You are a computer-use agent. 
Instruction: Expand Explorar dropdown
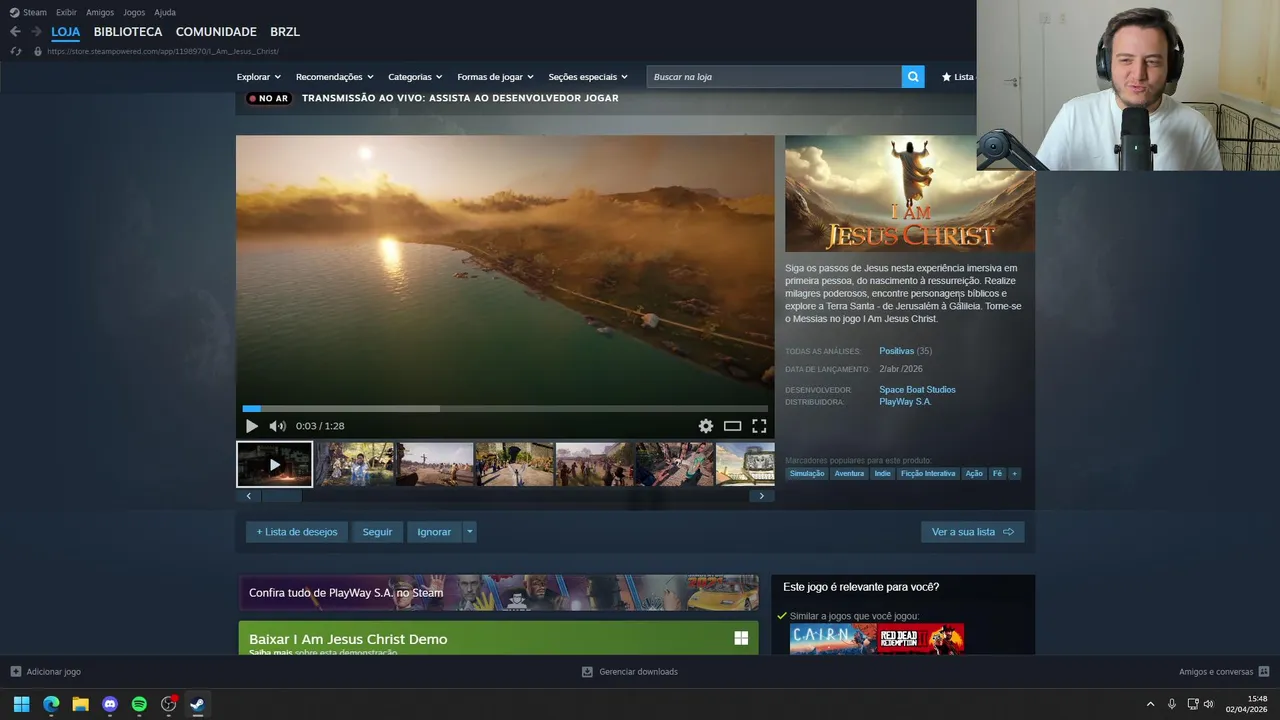(x=259, y=77)
